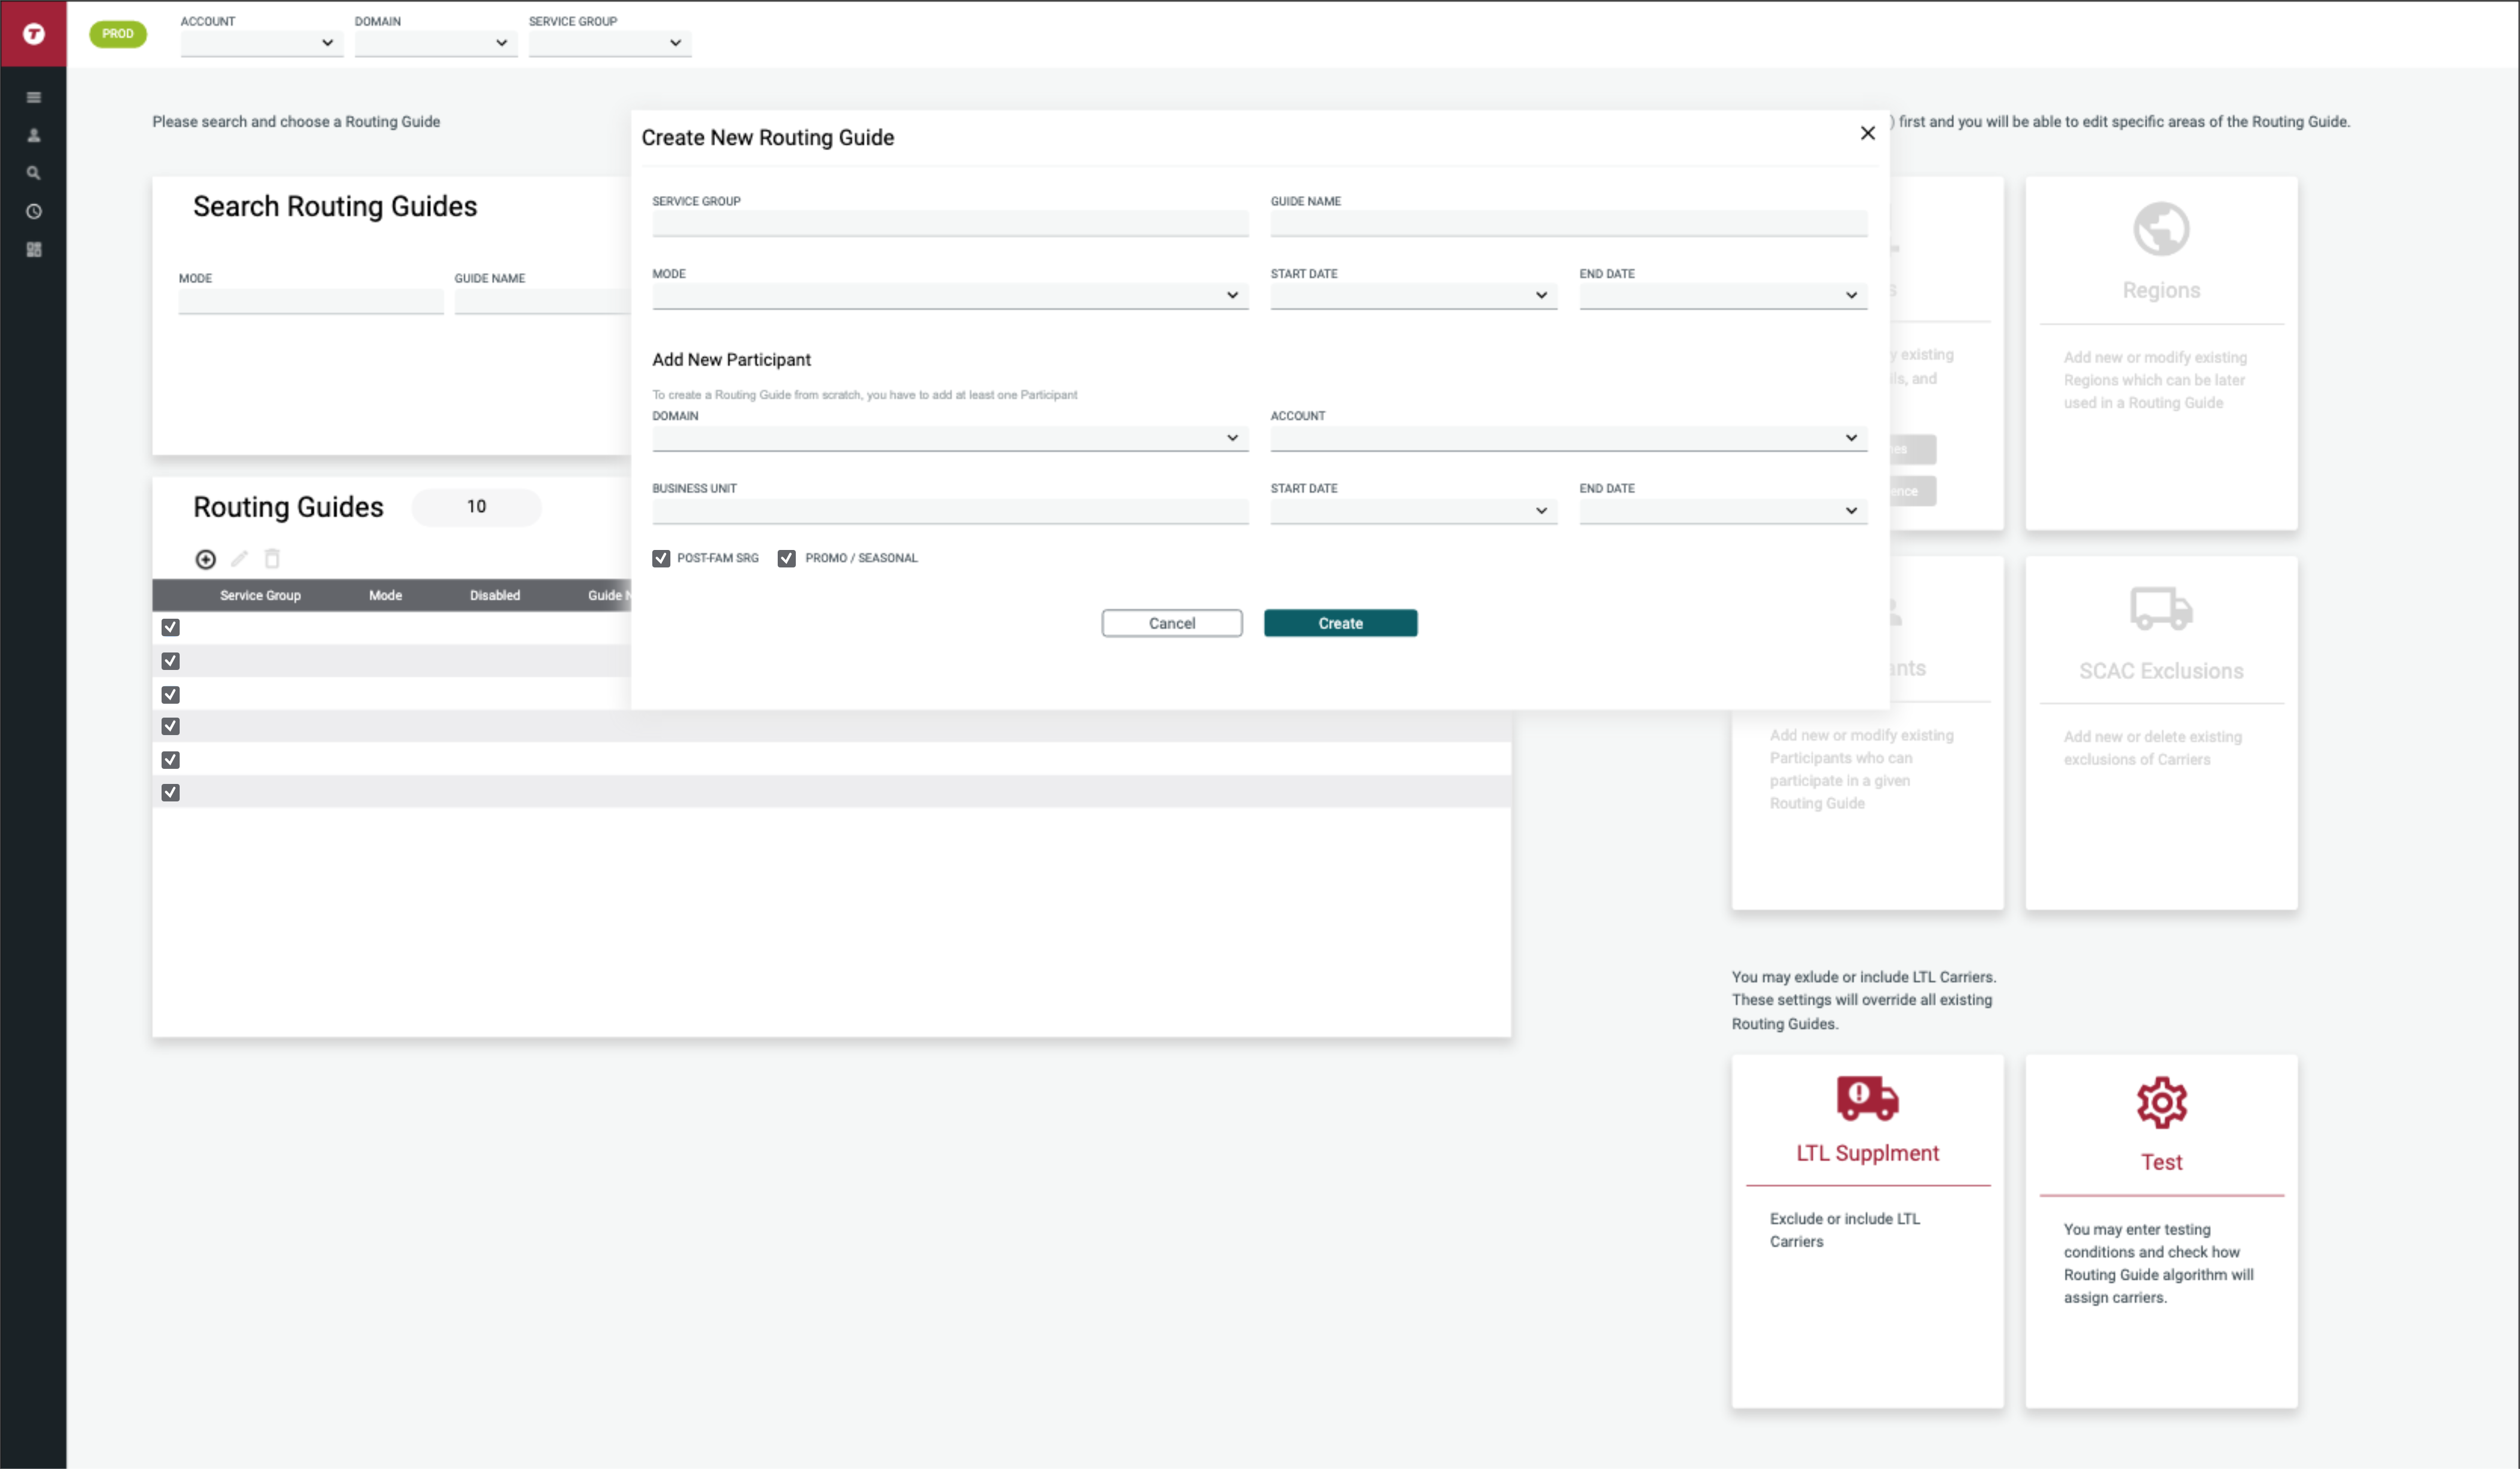Click the BUSINESS UNIT input field
Viewport: 2520px width, 1469px height.
click(x=950, y=511)
